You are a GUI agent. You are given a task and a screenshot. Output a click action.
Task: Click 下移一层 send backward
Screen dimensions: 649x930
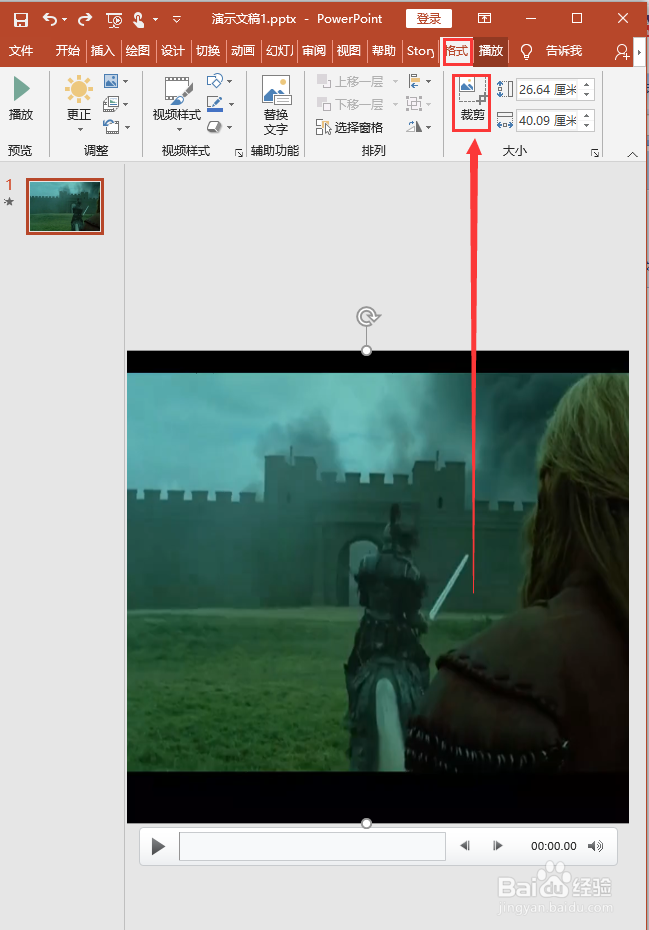click(351, 104)
